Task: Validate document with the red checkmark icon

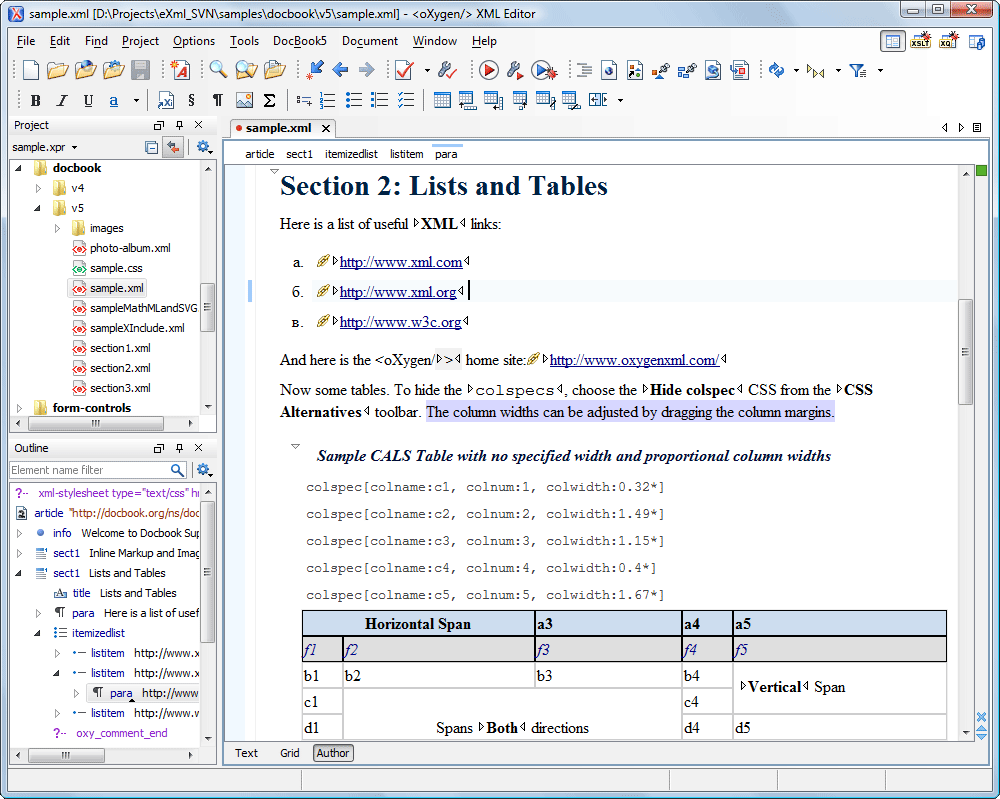Action: tap(405, 70)
